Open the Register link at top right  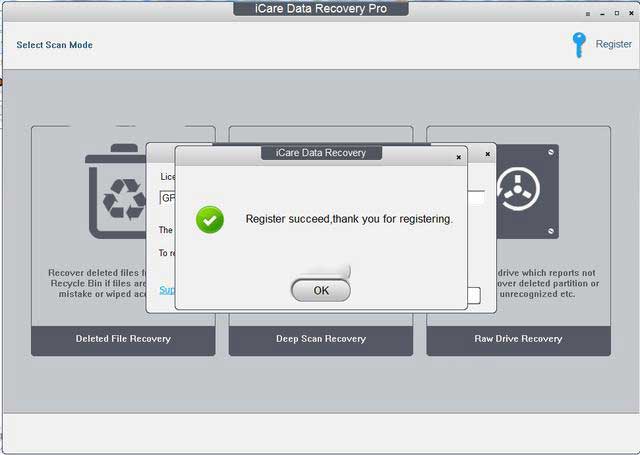613,44
